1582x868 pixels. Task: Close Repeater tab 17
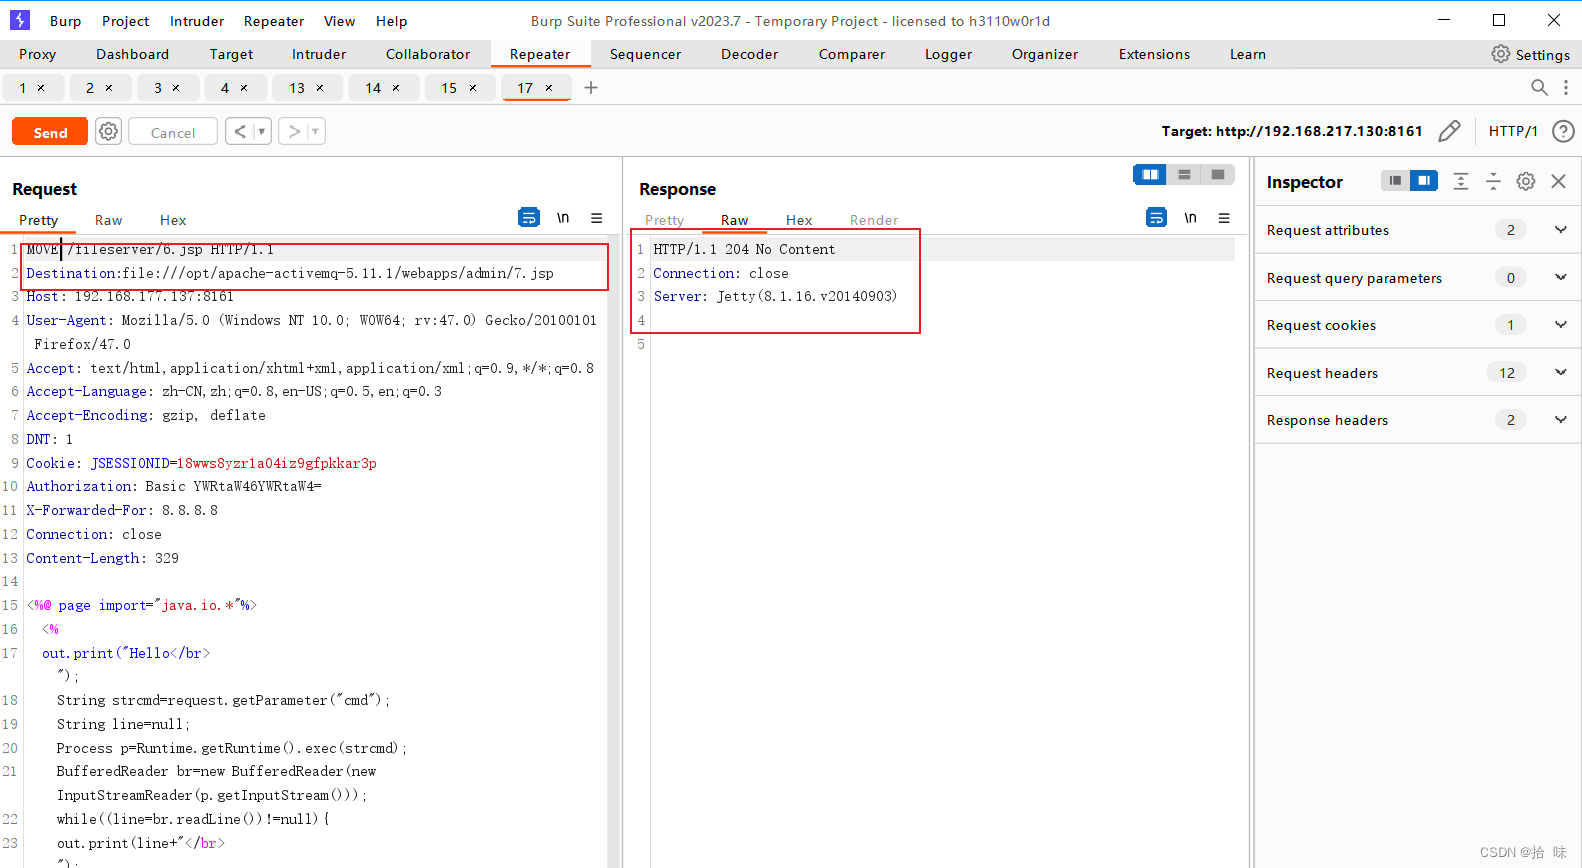(x=549, y=88)
